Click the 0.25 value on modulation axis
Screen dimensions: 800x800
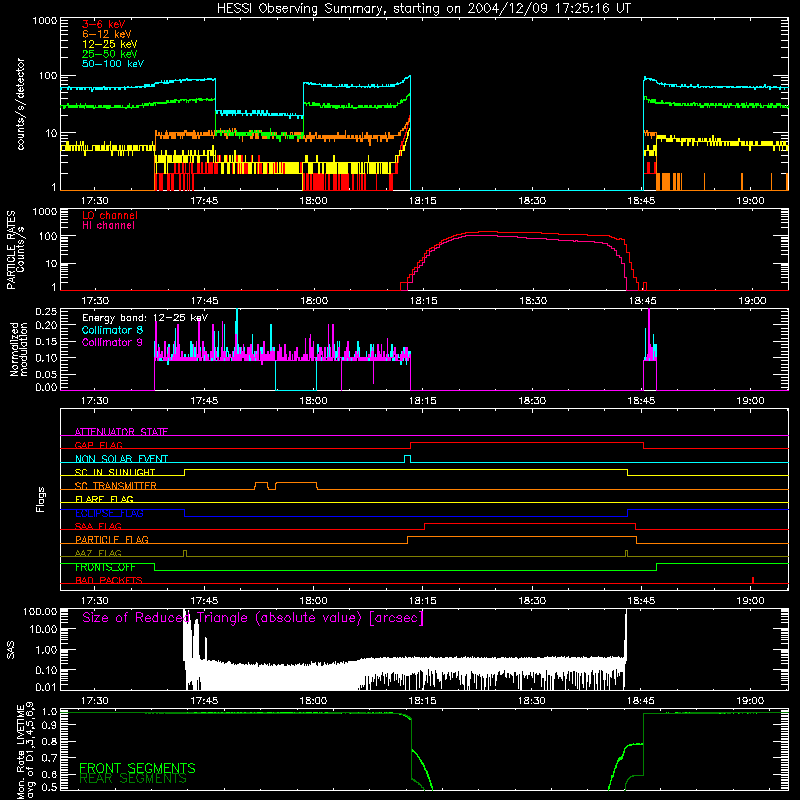point(46,312)
